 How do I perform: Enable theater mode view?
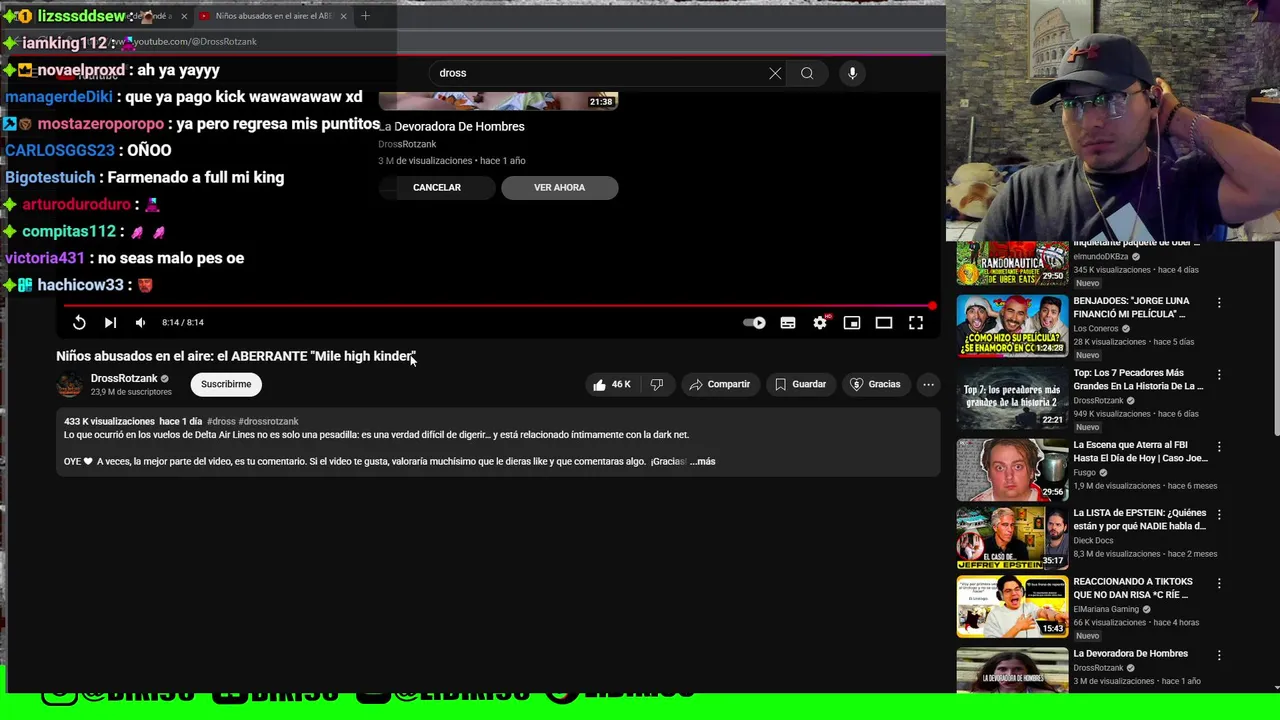point(884,322)
